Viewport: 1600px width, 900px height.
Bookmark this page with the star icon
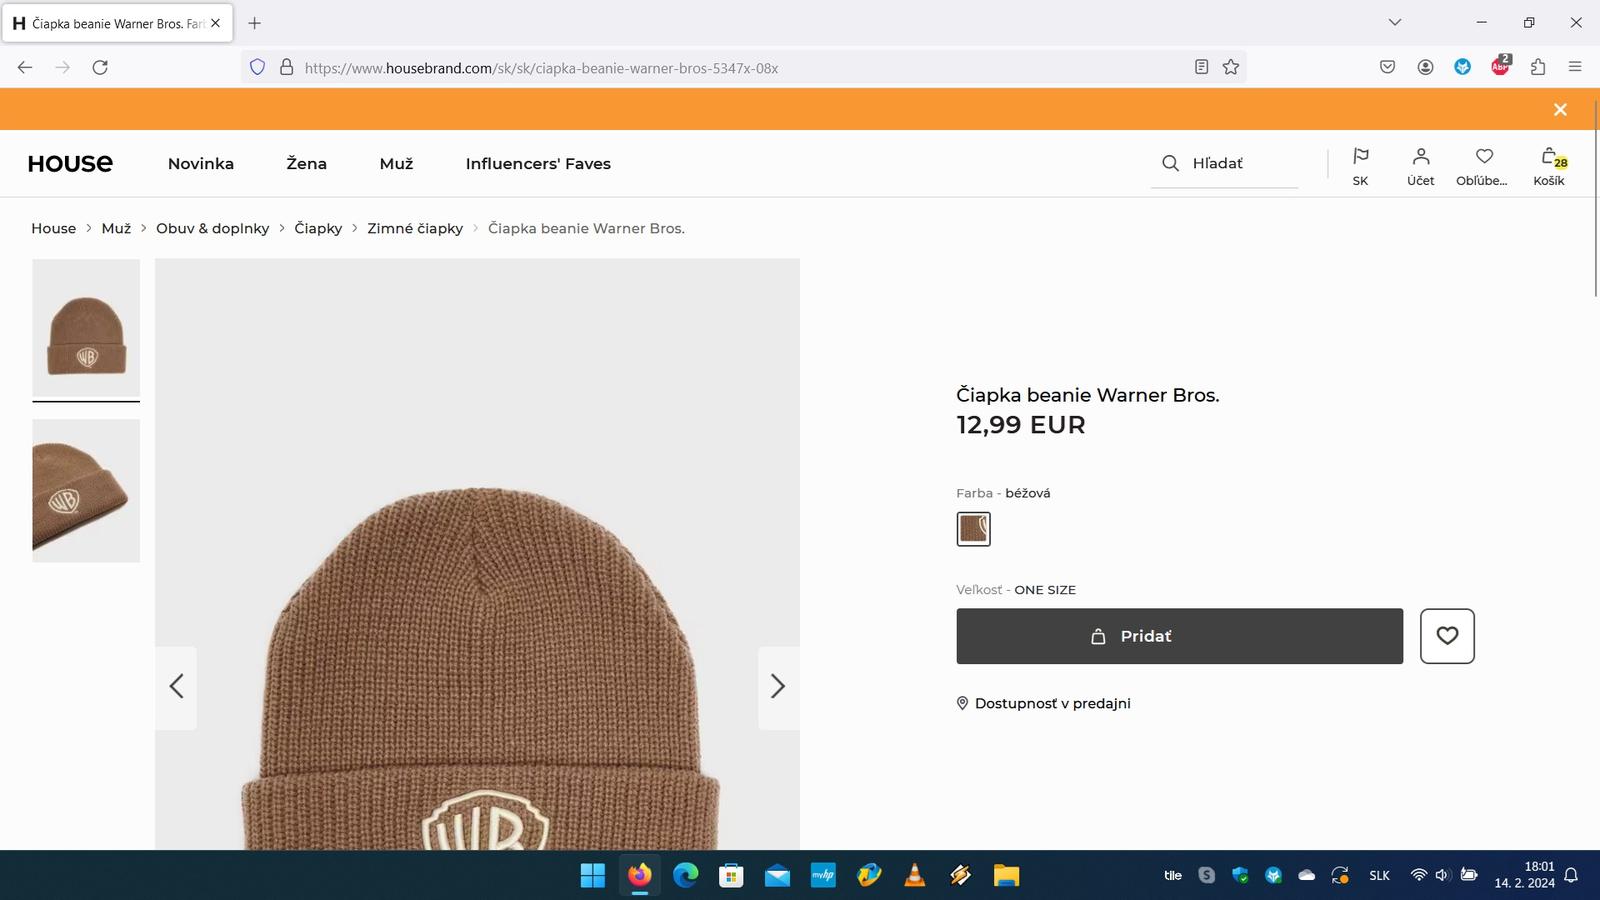1230,67
